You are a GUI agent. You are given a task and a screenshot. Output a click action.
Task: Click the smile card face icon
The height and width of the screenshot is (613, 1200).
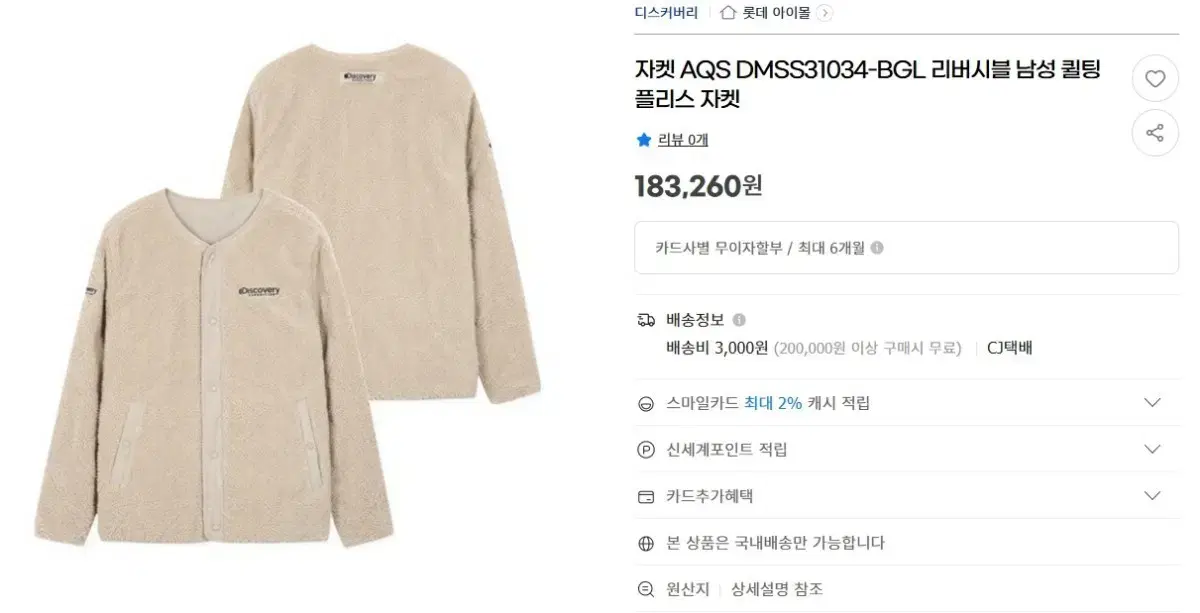(x=646, y=403)
